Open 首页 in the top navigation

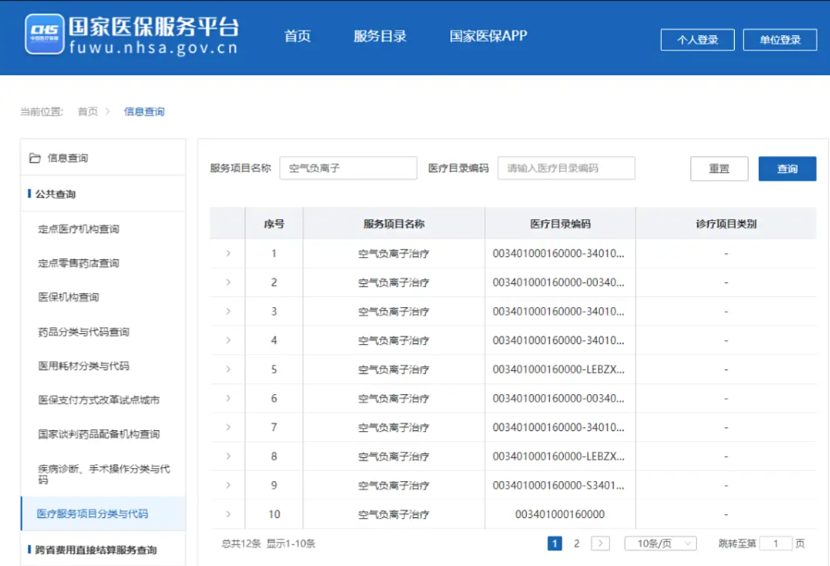[x=297, y=36]
